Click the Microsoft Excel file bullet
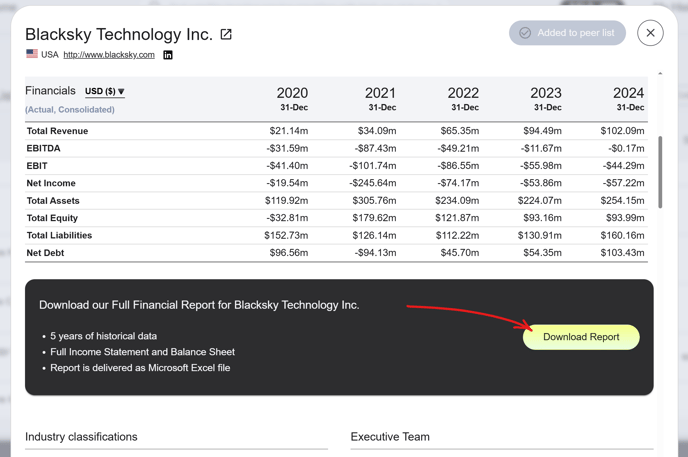Screen dimensions: 688x457 coord(140,368)
